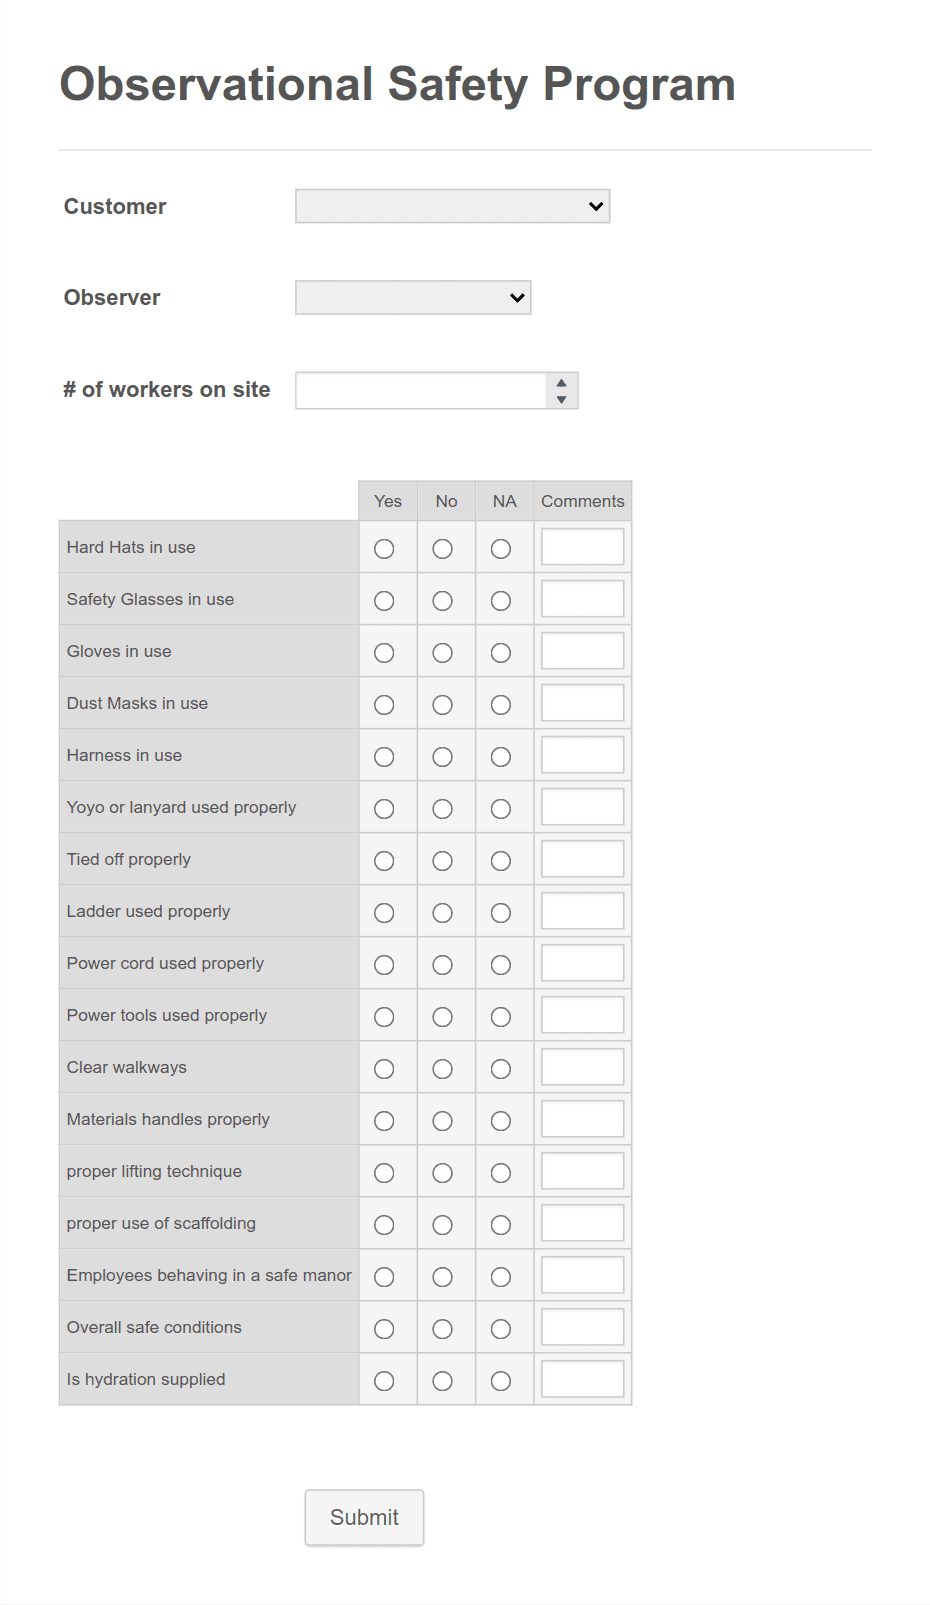The image size is (930, 1605).
Task: Click comments box for Power cord used properly
Action: [x=582, y=963]
